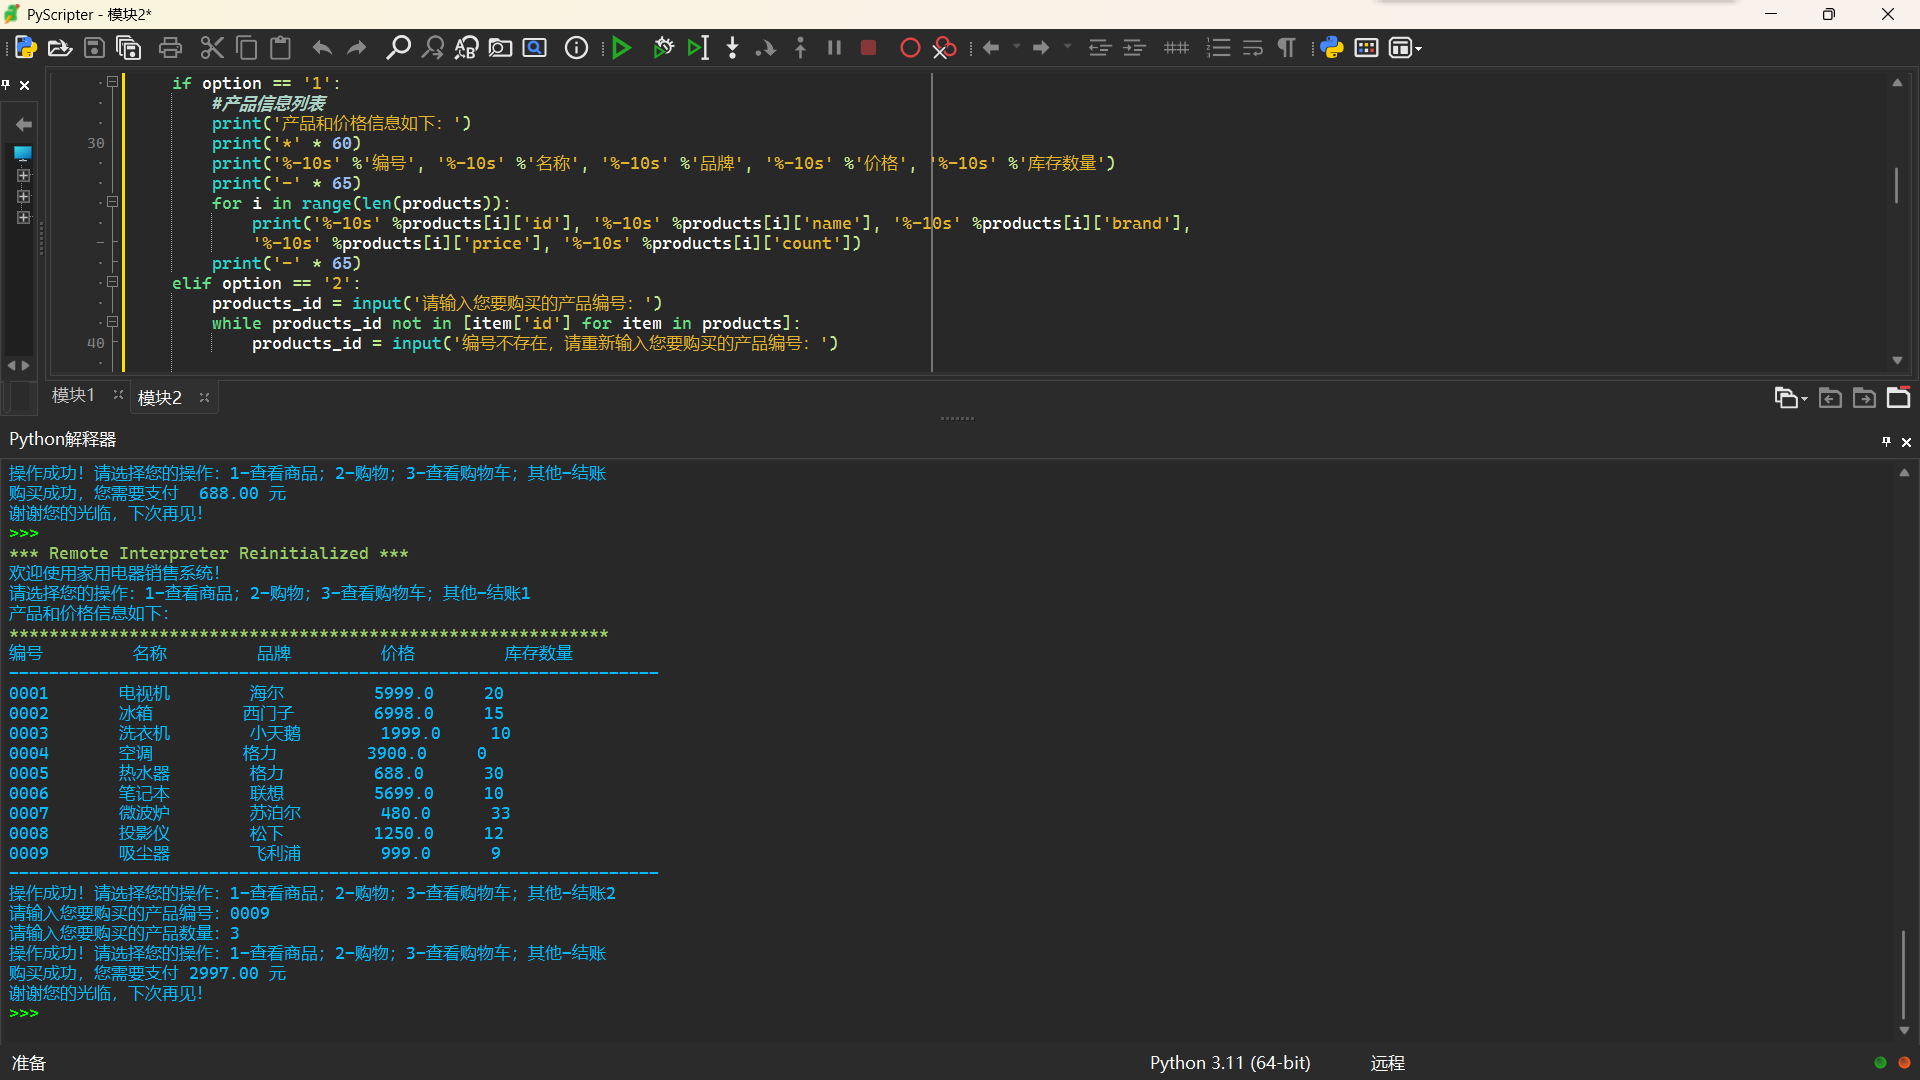Click the Find in files folder icon
Viewport: 1920px width, 1080px height.
(x=500, y=48)
